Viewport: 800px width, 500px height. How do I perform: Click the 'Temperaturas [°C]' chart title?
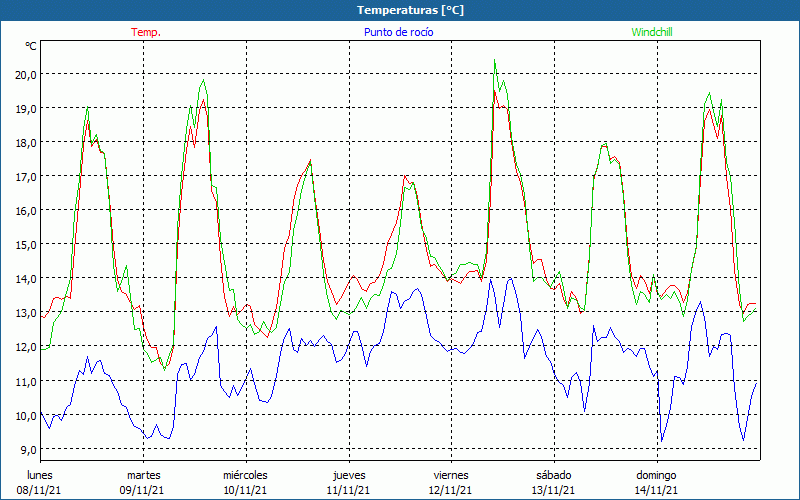[x=410, y=10]
